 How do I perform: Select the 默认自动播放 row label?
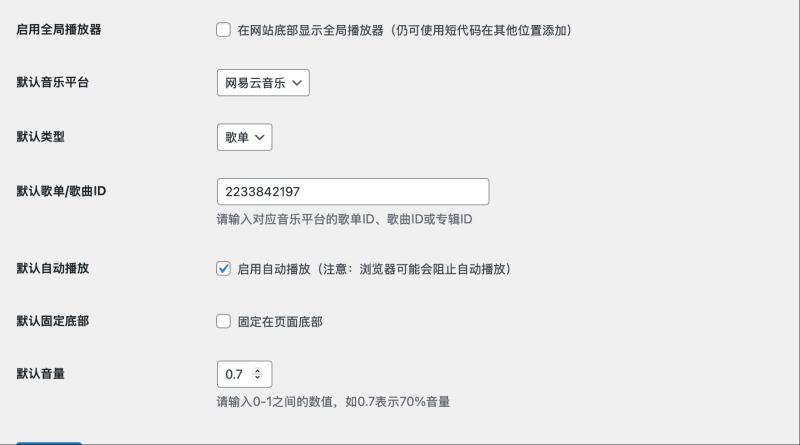click(53, 269)
